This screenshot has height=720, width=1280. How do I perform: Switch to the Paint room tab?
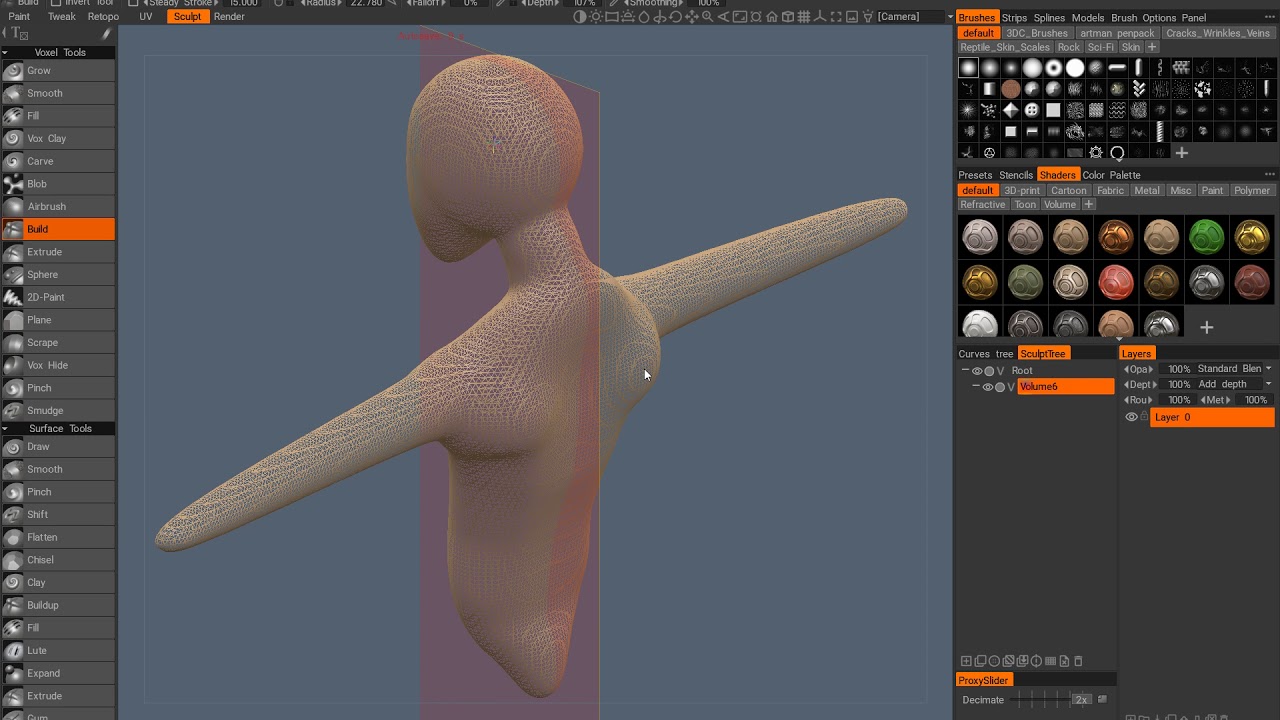click(19, 17)
